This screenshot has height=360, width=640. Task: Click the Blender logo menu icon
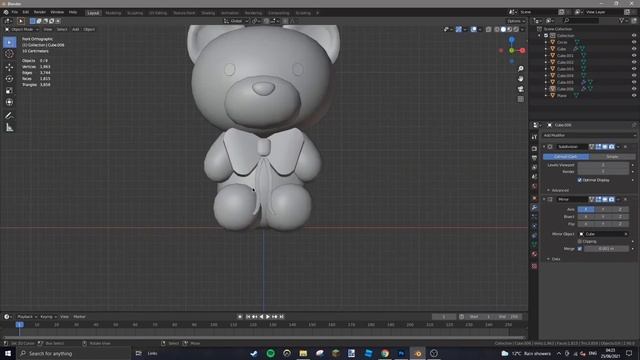tap(6, 12)
